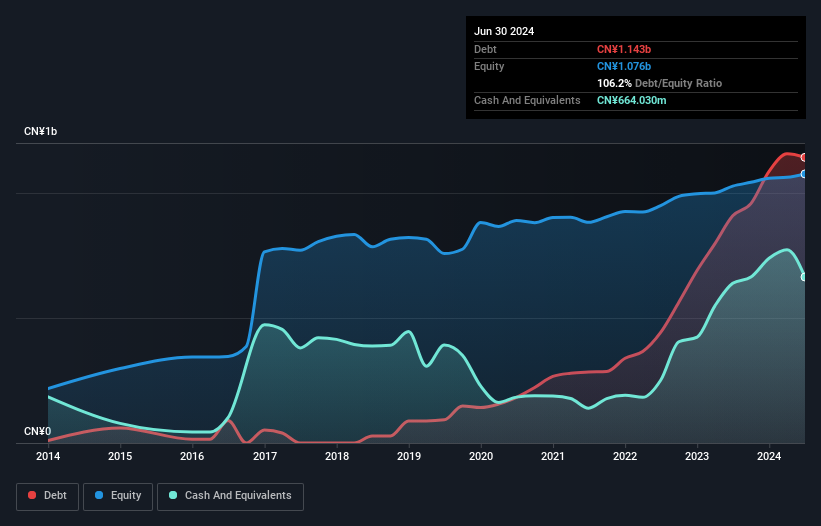821x526 pixels.
Task: Click the 2023 x-axis label
Action: click(x=697, y=456)
